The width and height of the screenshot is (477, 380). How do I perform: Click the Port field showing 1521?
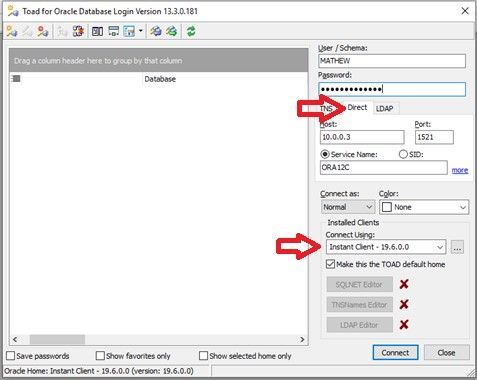coord(434,137)
